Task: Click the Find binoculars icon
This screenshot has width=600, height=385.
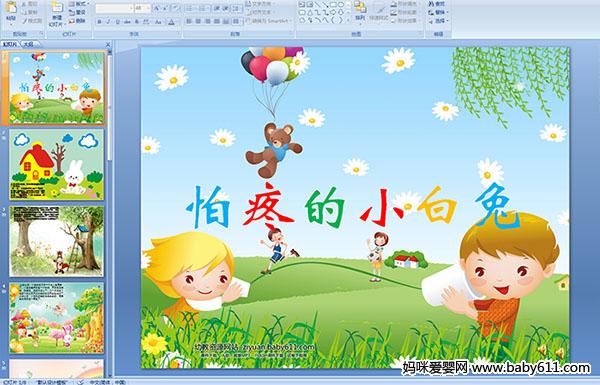Action: [431, 4]
